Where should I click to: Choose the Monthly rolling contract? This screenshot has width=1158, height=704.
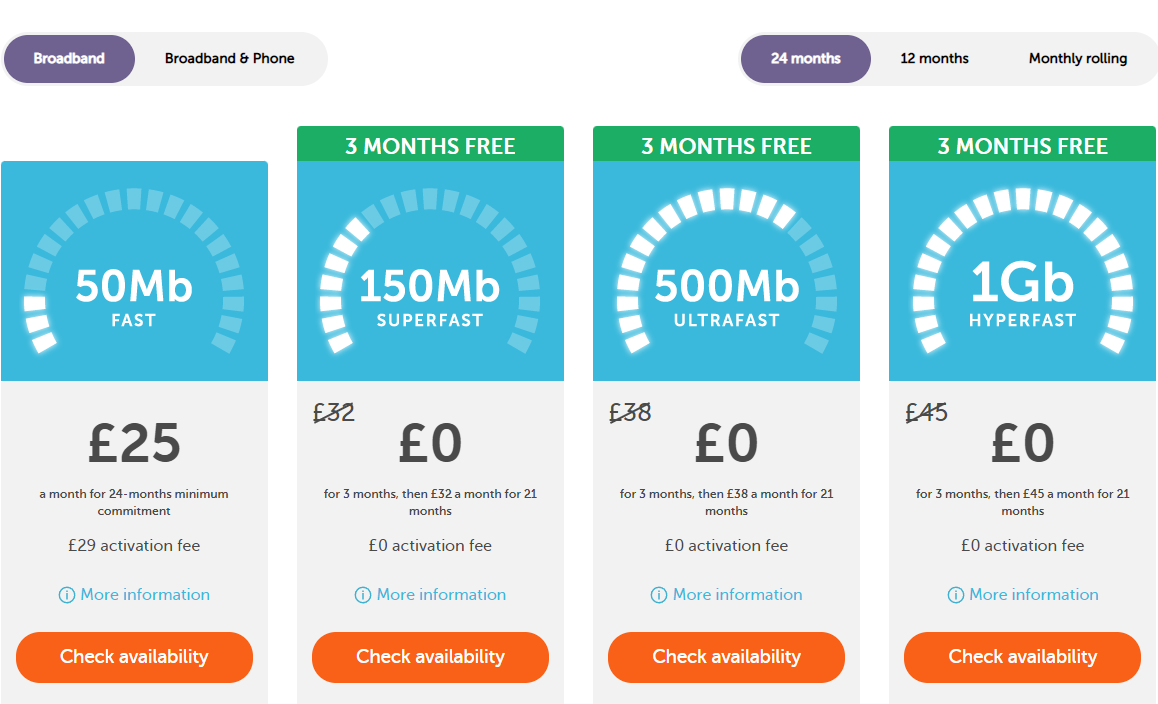(x=1078, y=58)
